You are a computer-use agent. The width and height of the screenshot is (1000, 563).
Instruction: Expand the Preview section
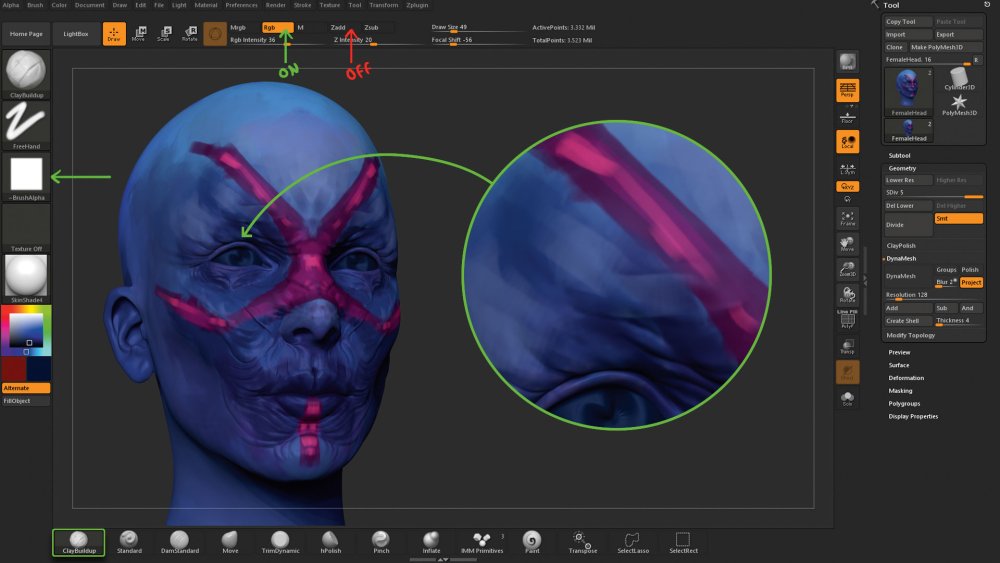pos(899,352)
